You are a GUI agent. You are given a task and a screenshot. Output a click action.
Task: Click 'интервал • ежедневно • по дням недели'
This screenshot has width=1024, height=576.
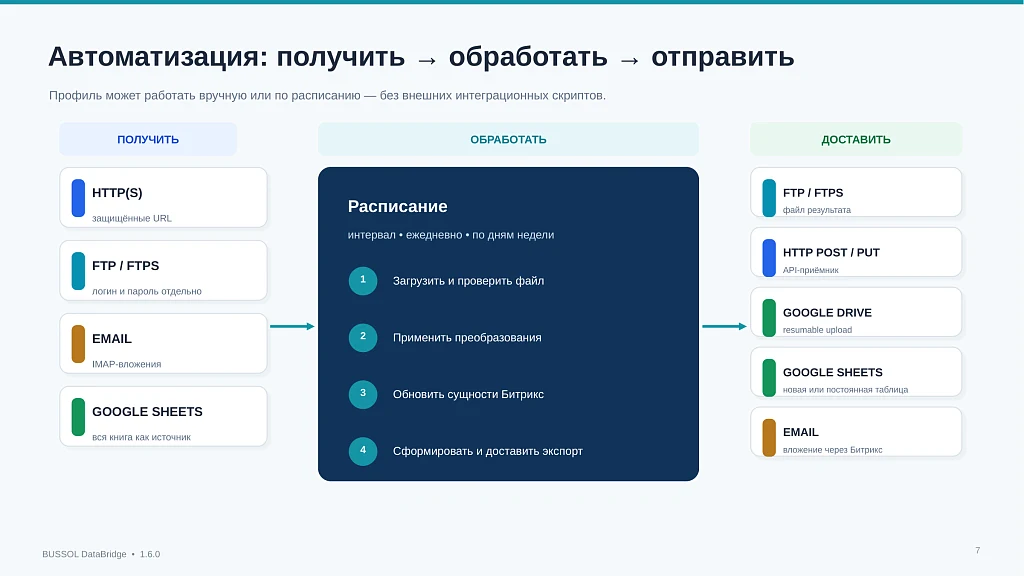[x=451, y=235]
